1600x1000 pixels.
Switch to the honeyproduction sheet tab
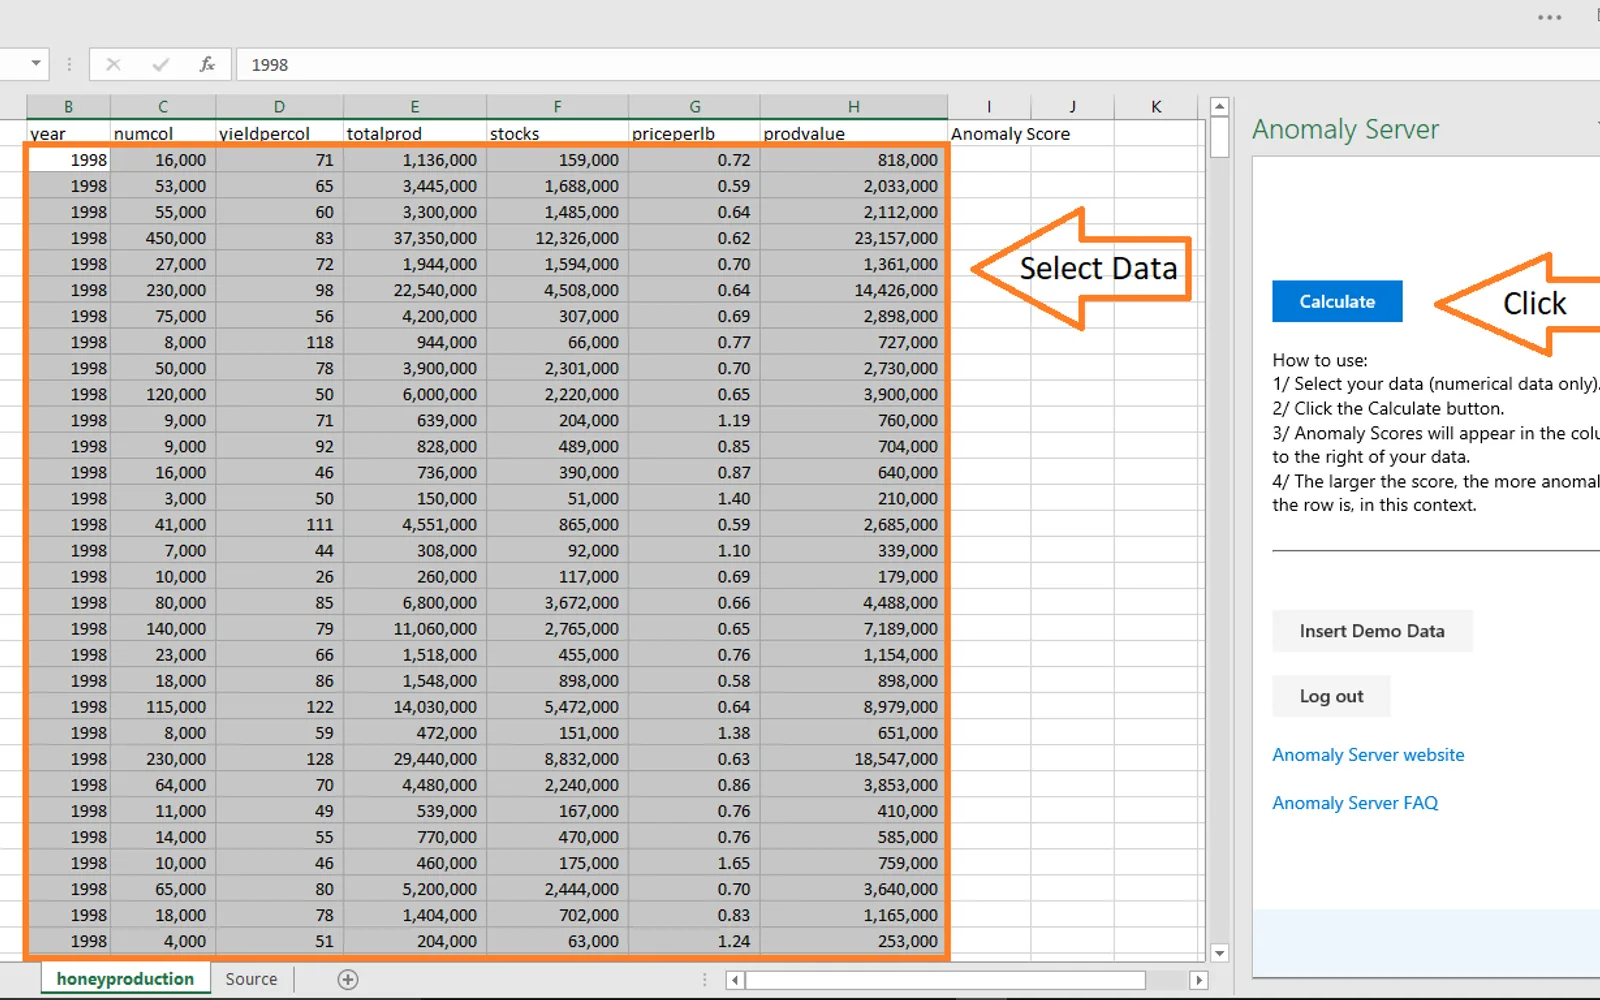[x=125, y=979]
